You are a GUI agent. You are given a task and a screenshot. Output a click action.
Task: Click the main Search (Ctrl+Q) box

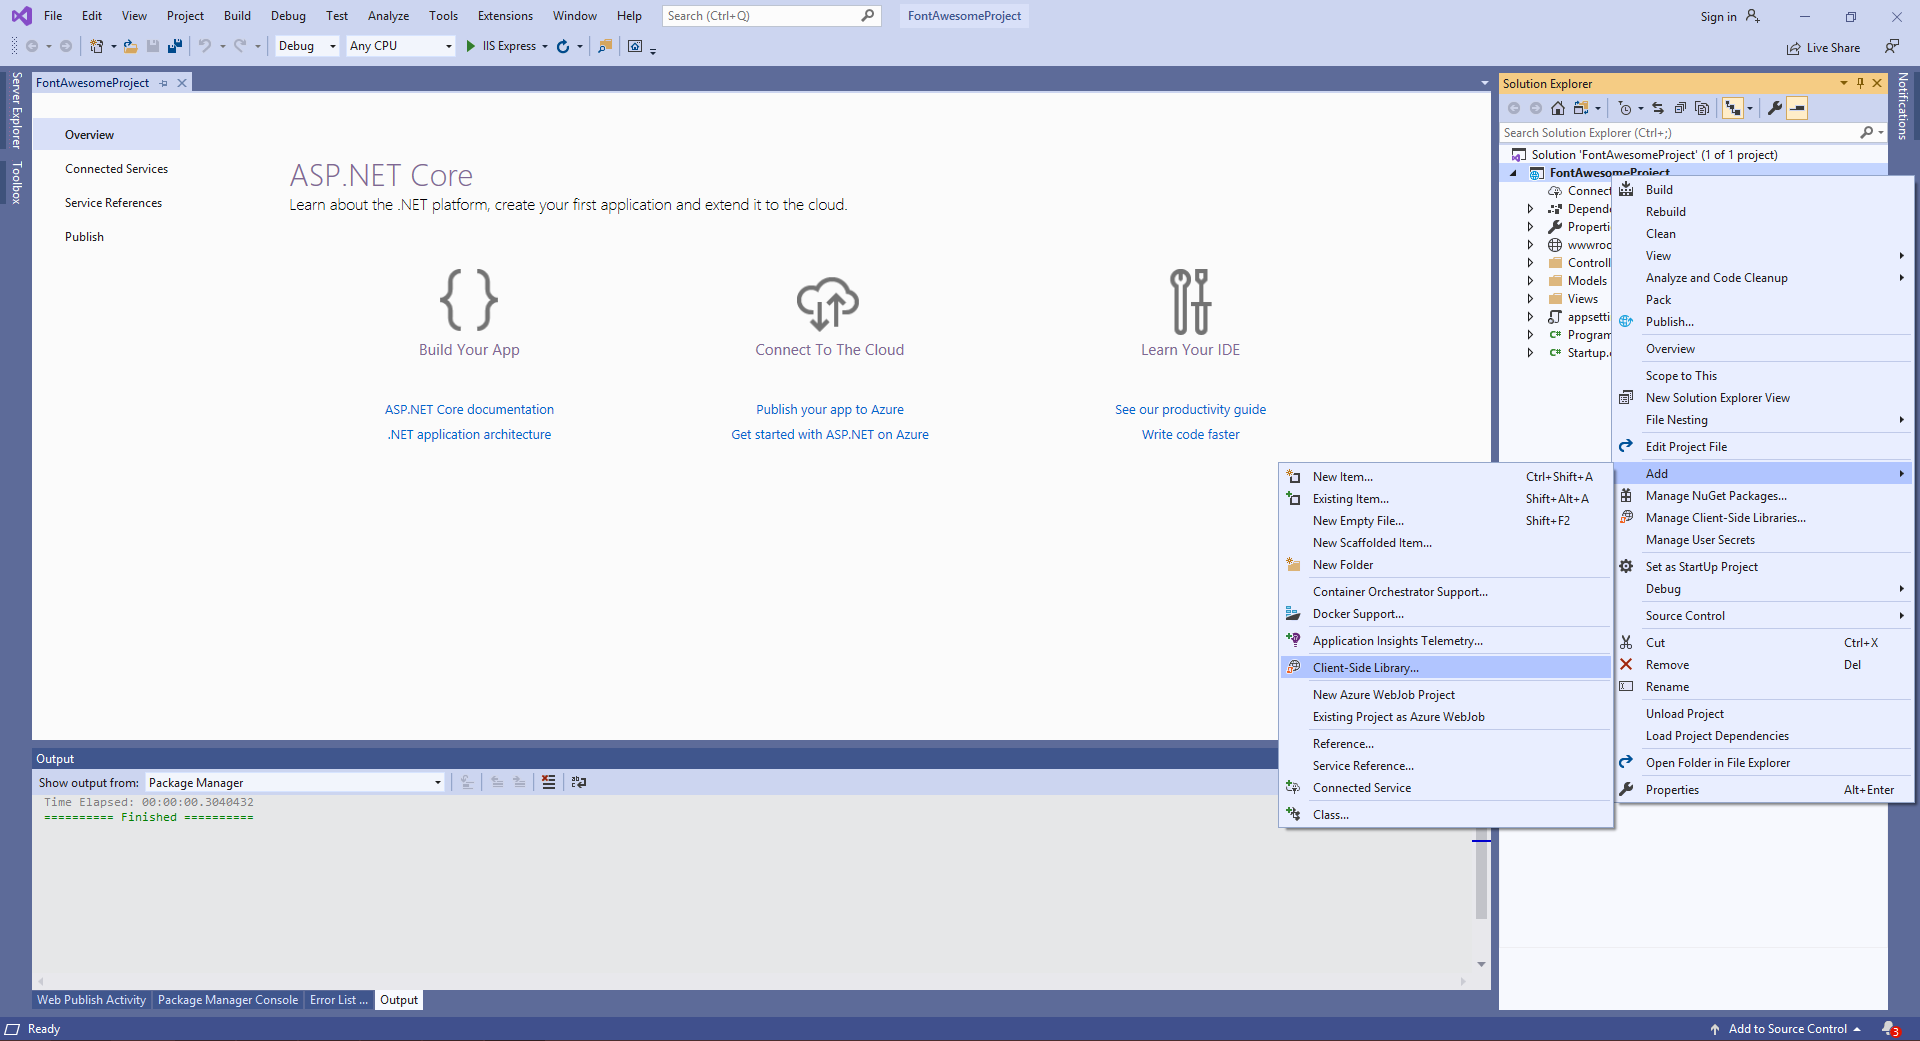(771, 16)
